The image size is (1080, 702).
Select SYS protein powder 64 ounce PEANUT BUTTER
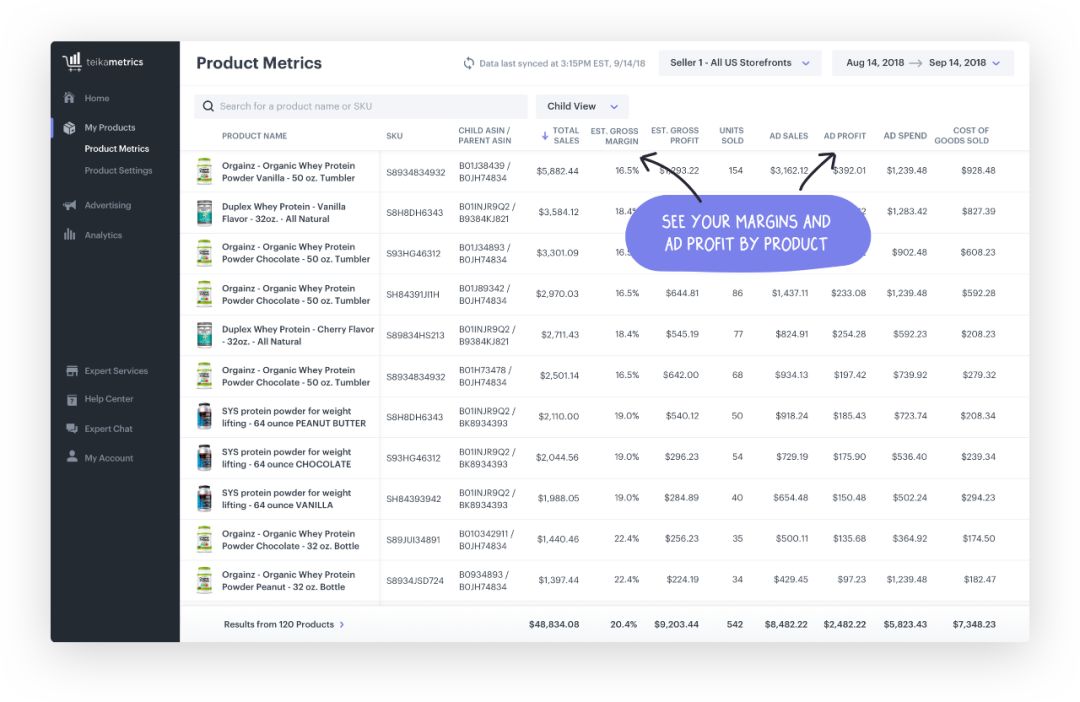point(294,417)
